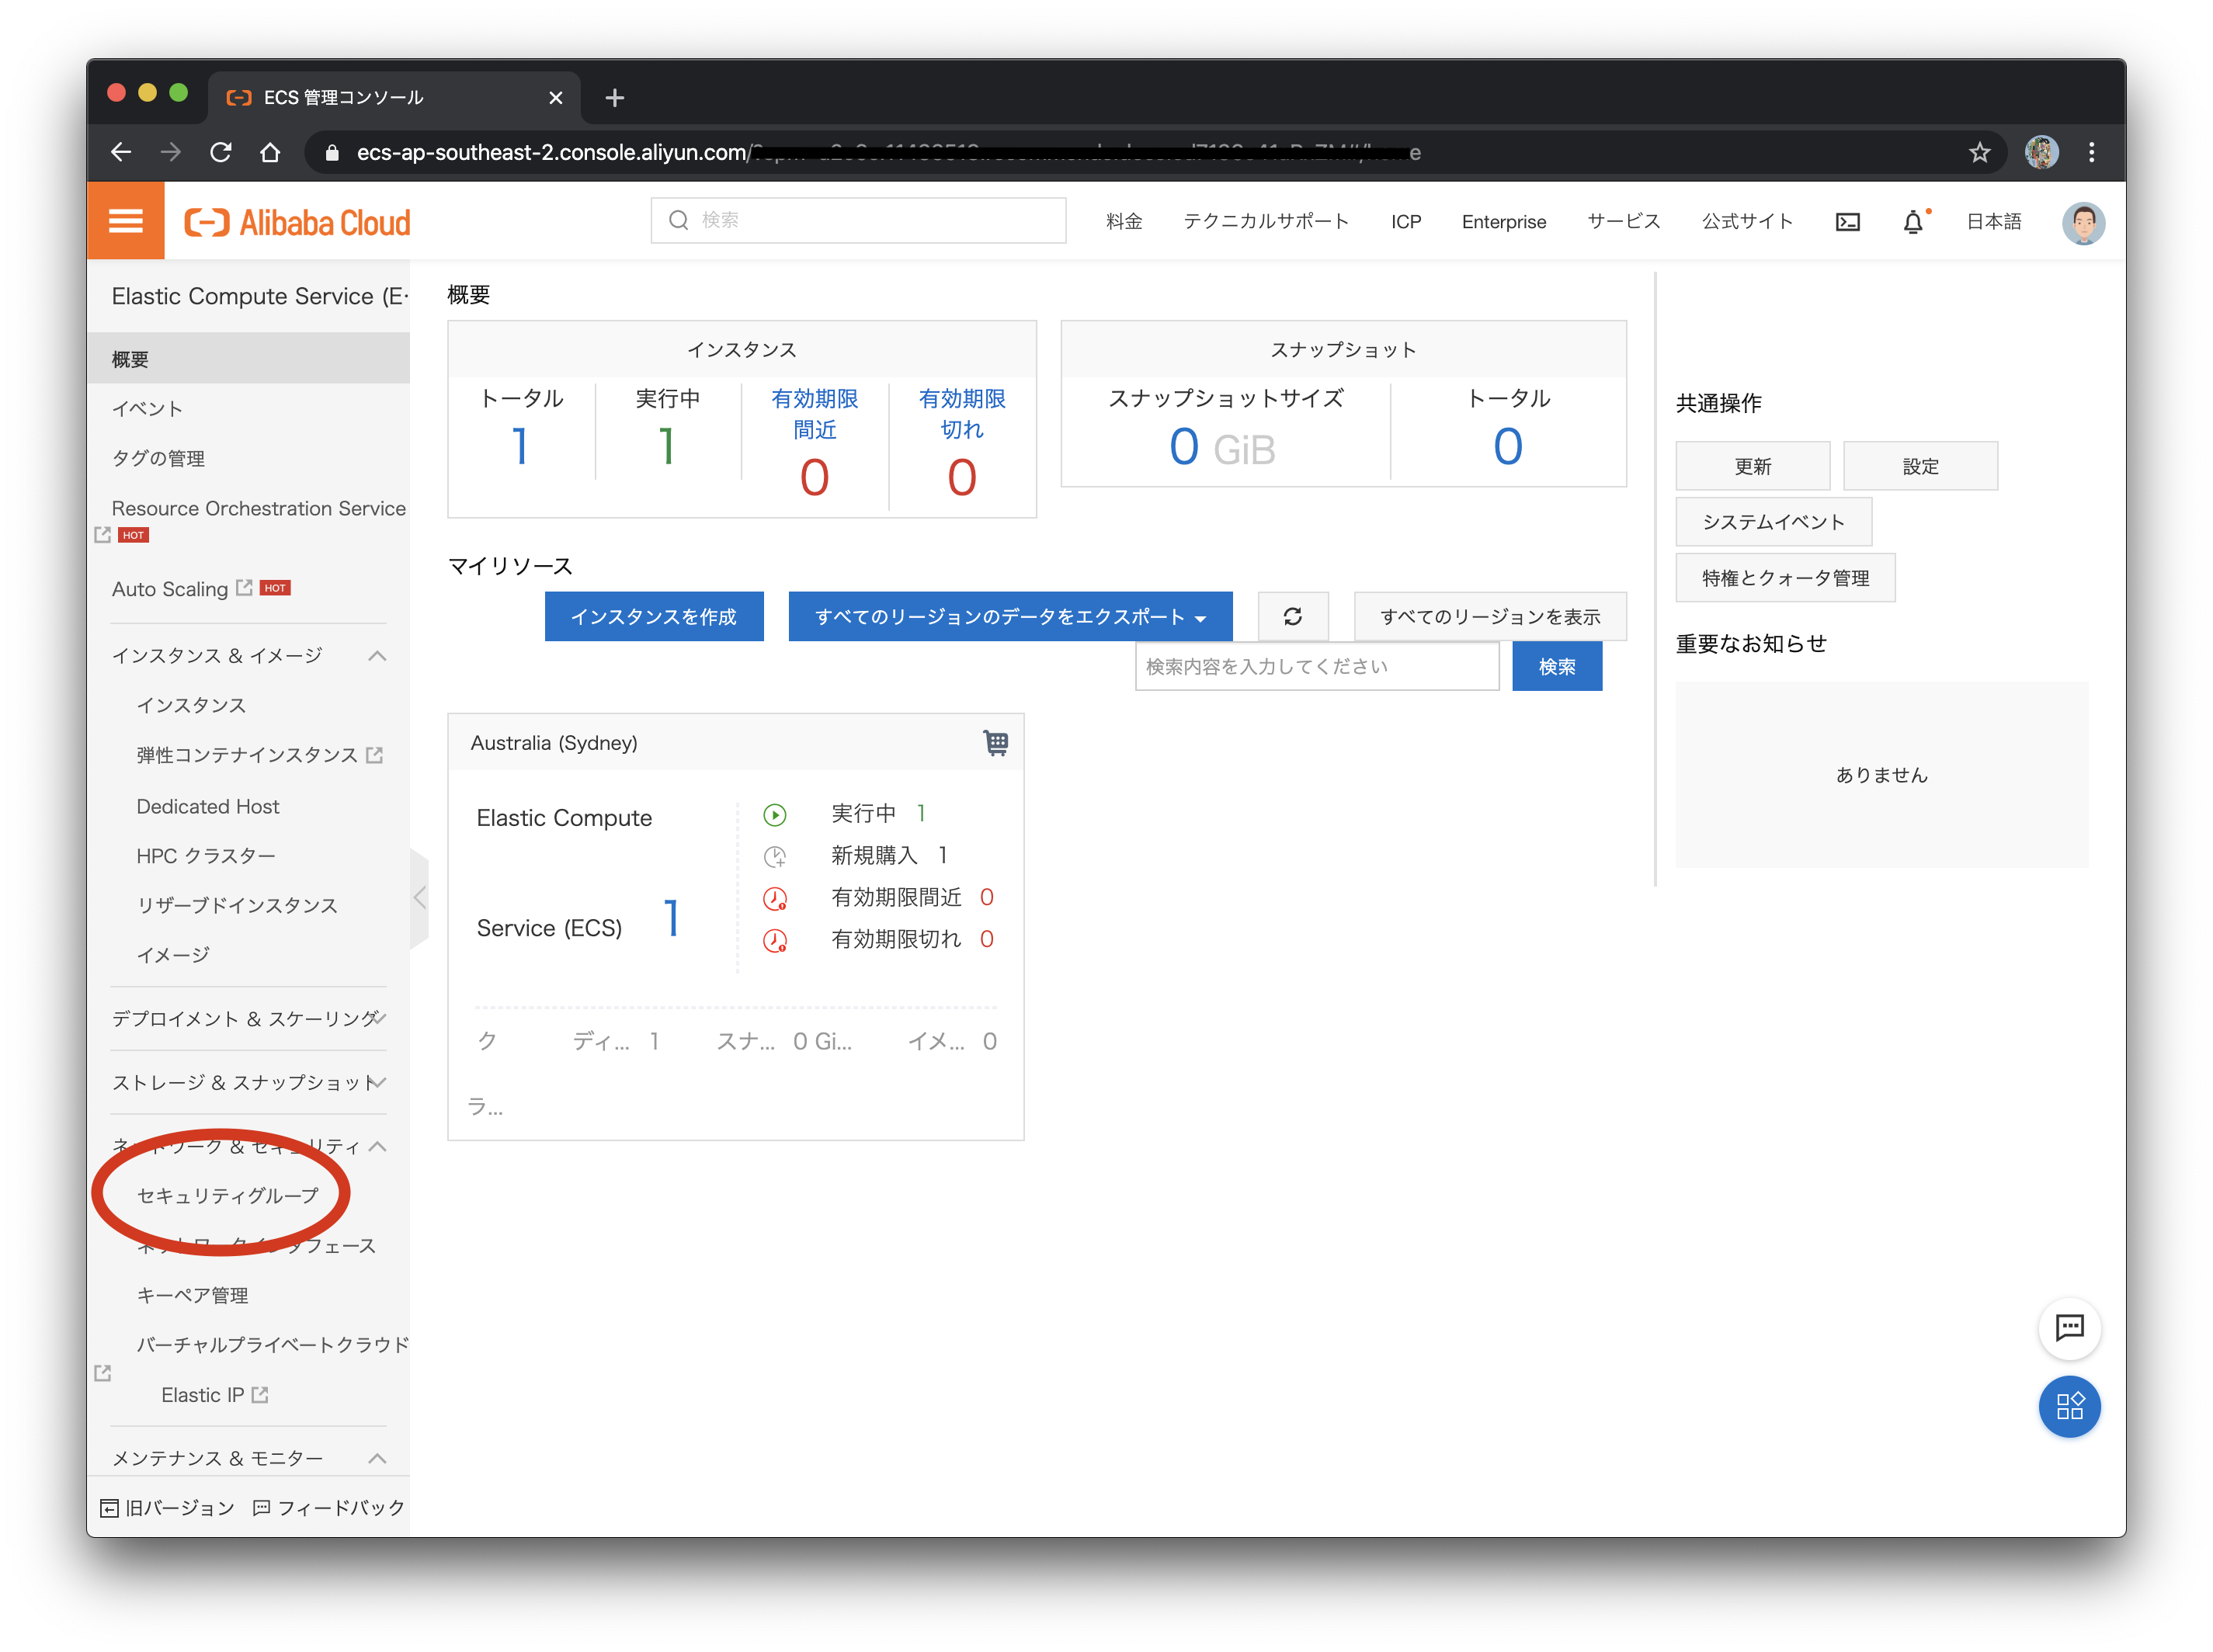Viewport: 2213px width, 1652px height.
Task: Collapse the インスタンス & イメージ section
Action: click(x=377, y=656)
